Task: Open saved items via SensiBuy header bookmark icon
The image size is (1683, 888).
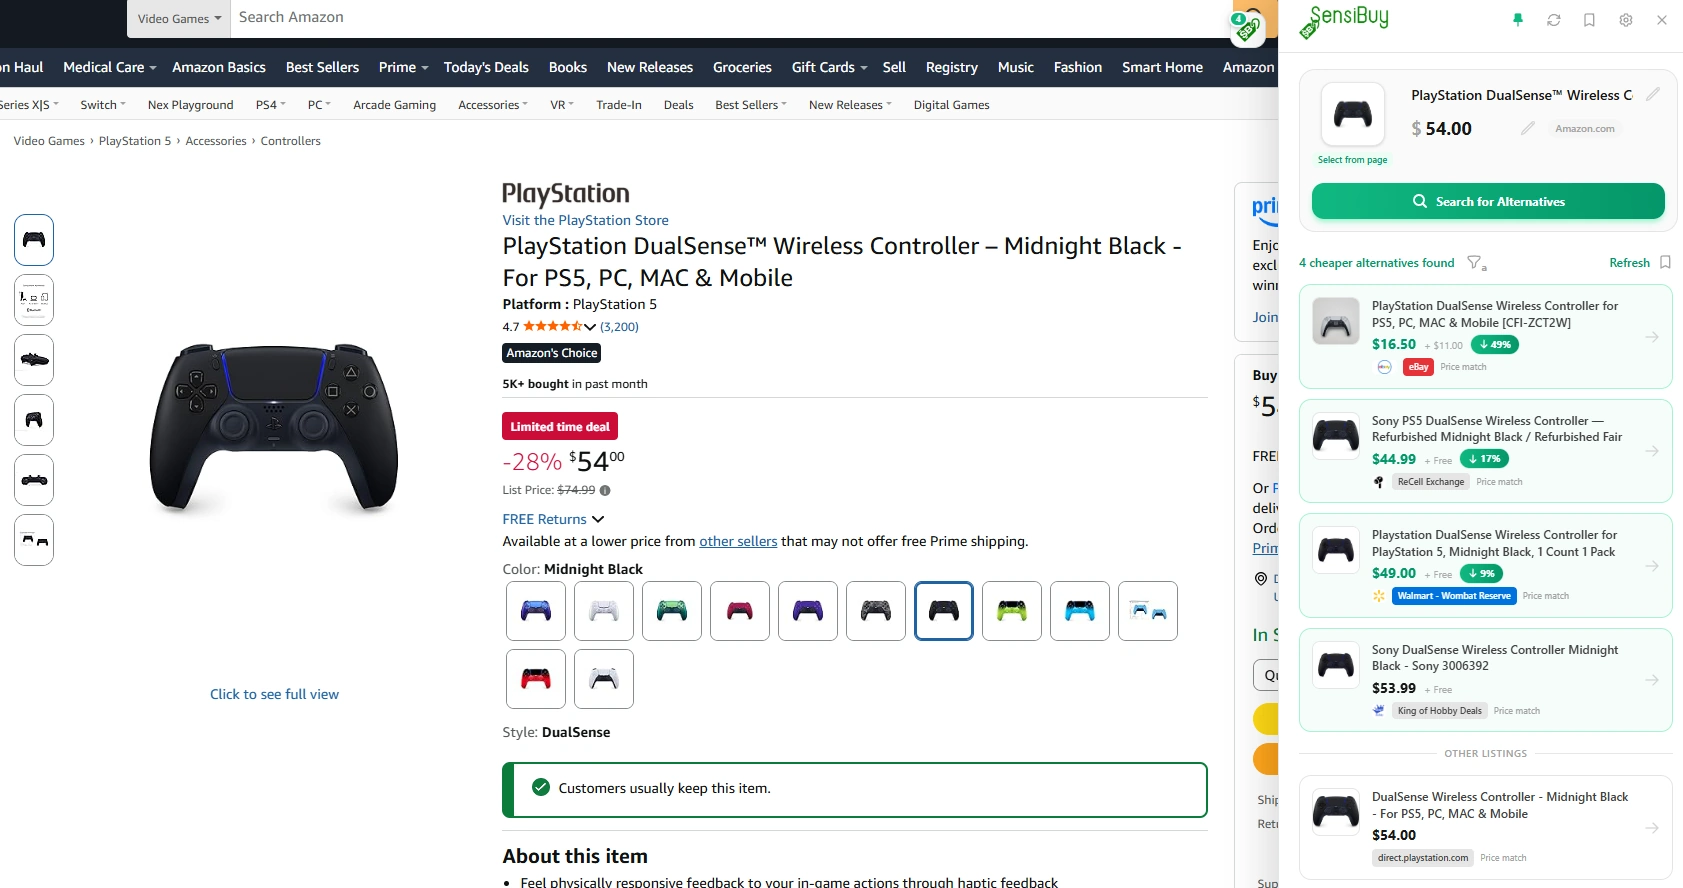Action: [x=1589, y=20]
